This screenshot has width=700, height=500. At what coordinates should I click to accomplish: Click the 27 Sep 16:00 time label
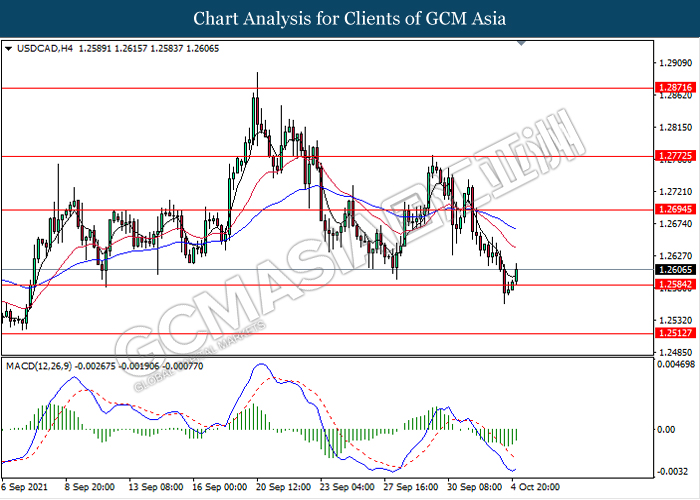pos(411,487)
